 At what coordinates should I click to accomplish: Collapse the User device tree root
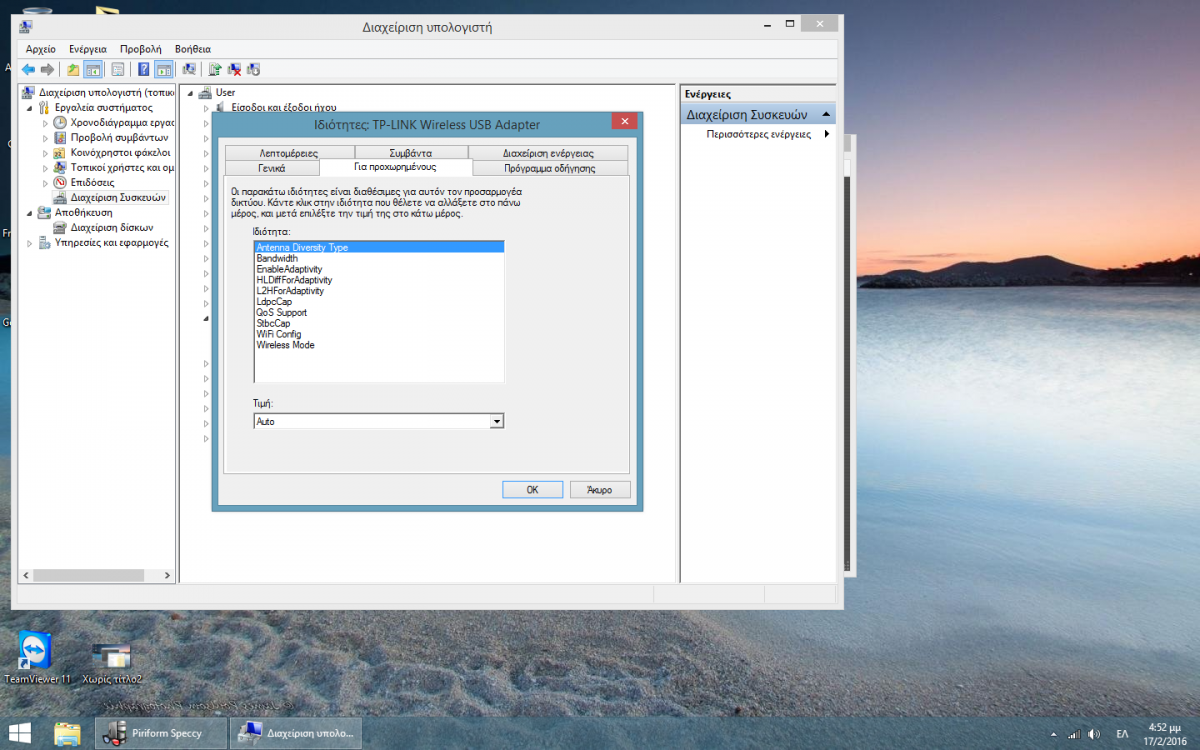(191, 93)
